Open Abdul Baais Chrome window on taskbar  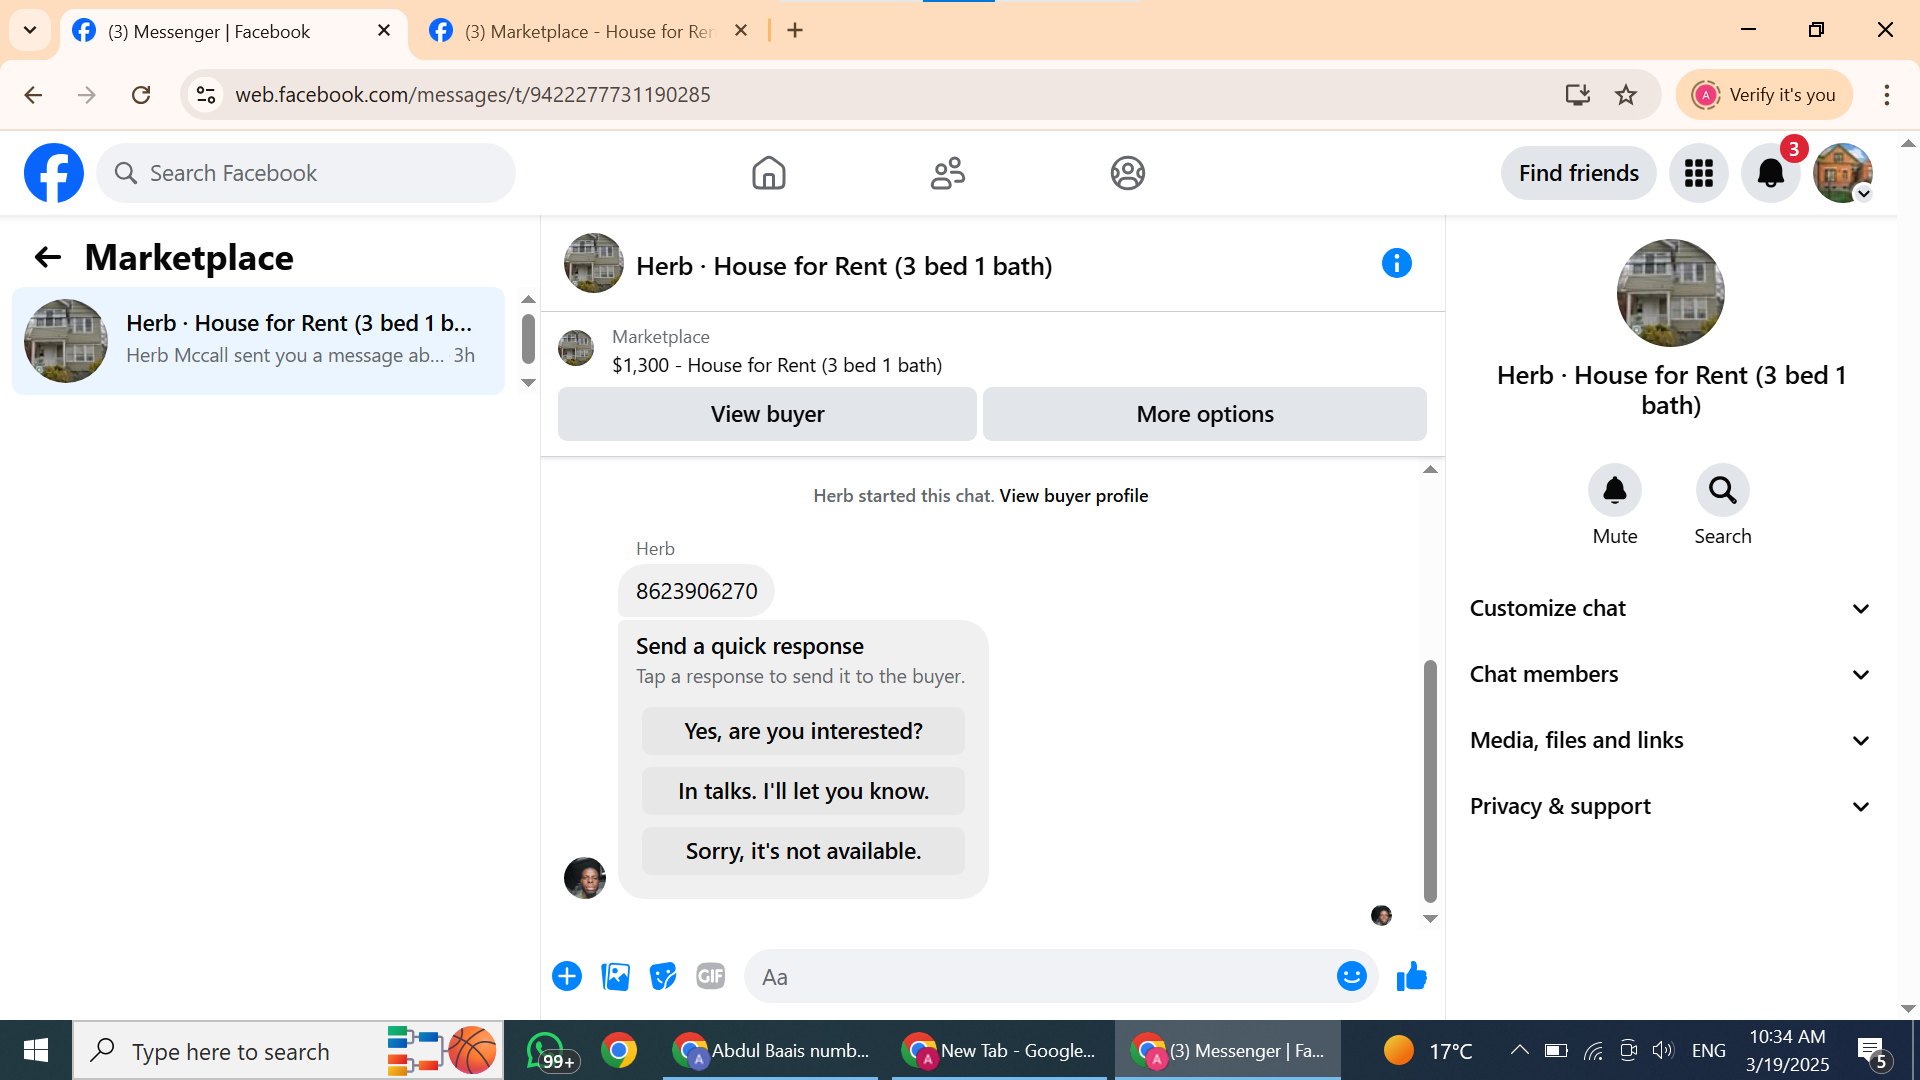[x=773, y=1050]
